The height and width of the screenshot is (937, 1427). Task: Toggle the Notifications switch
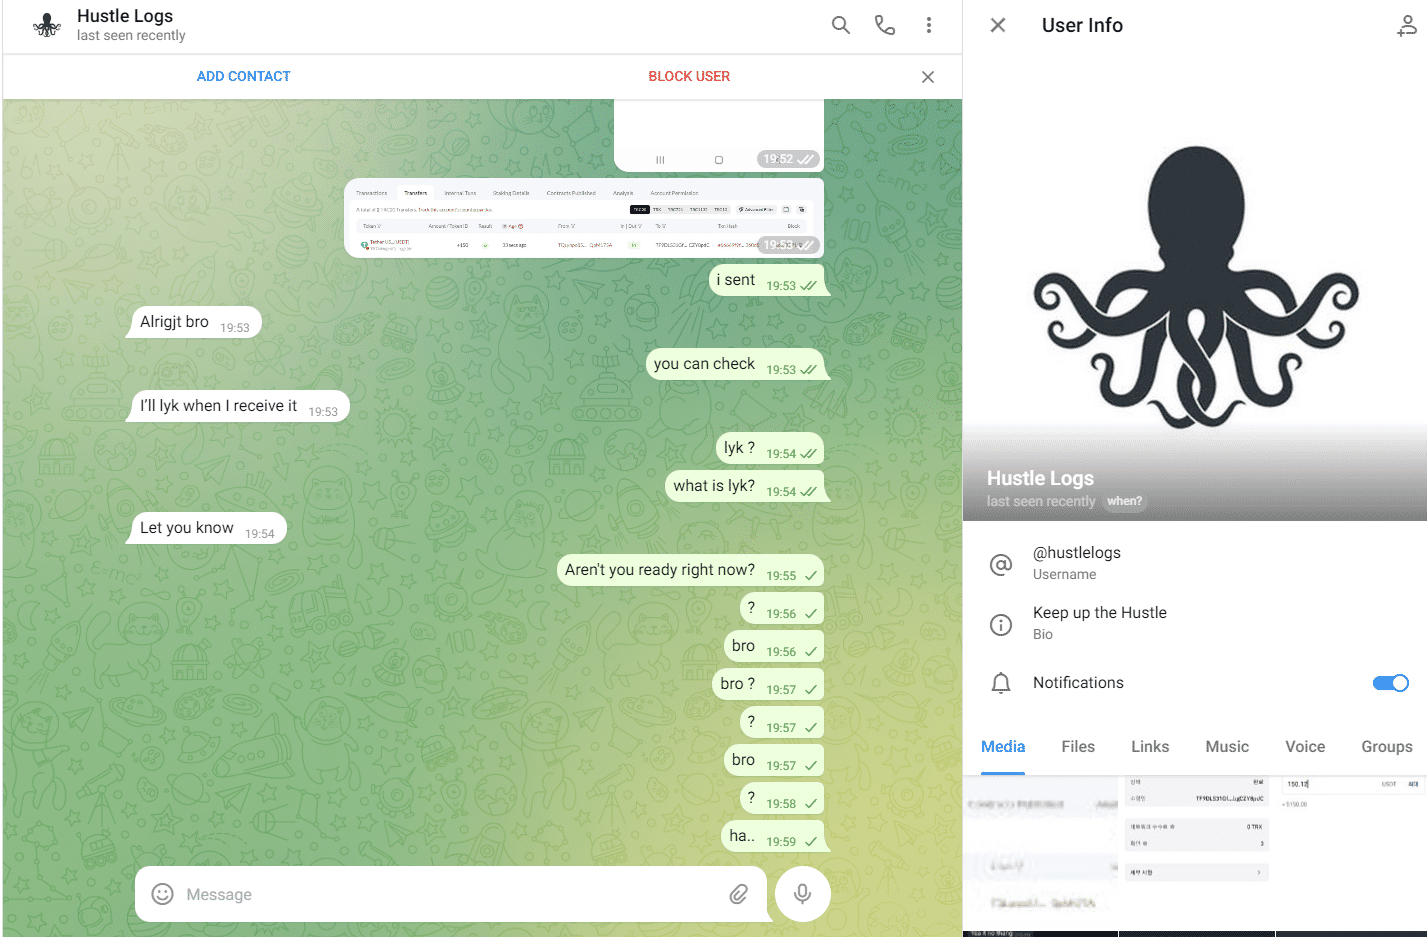coord(1390,683)
